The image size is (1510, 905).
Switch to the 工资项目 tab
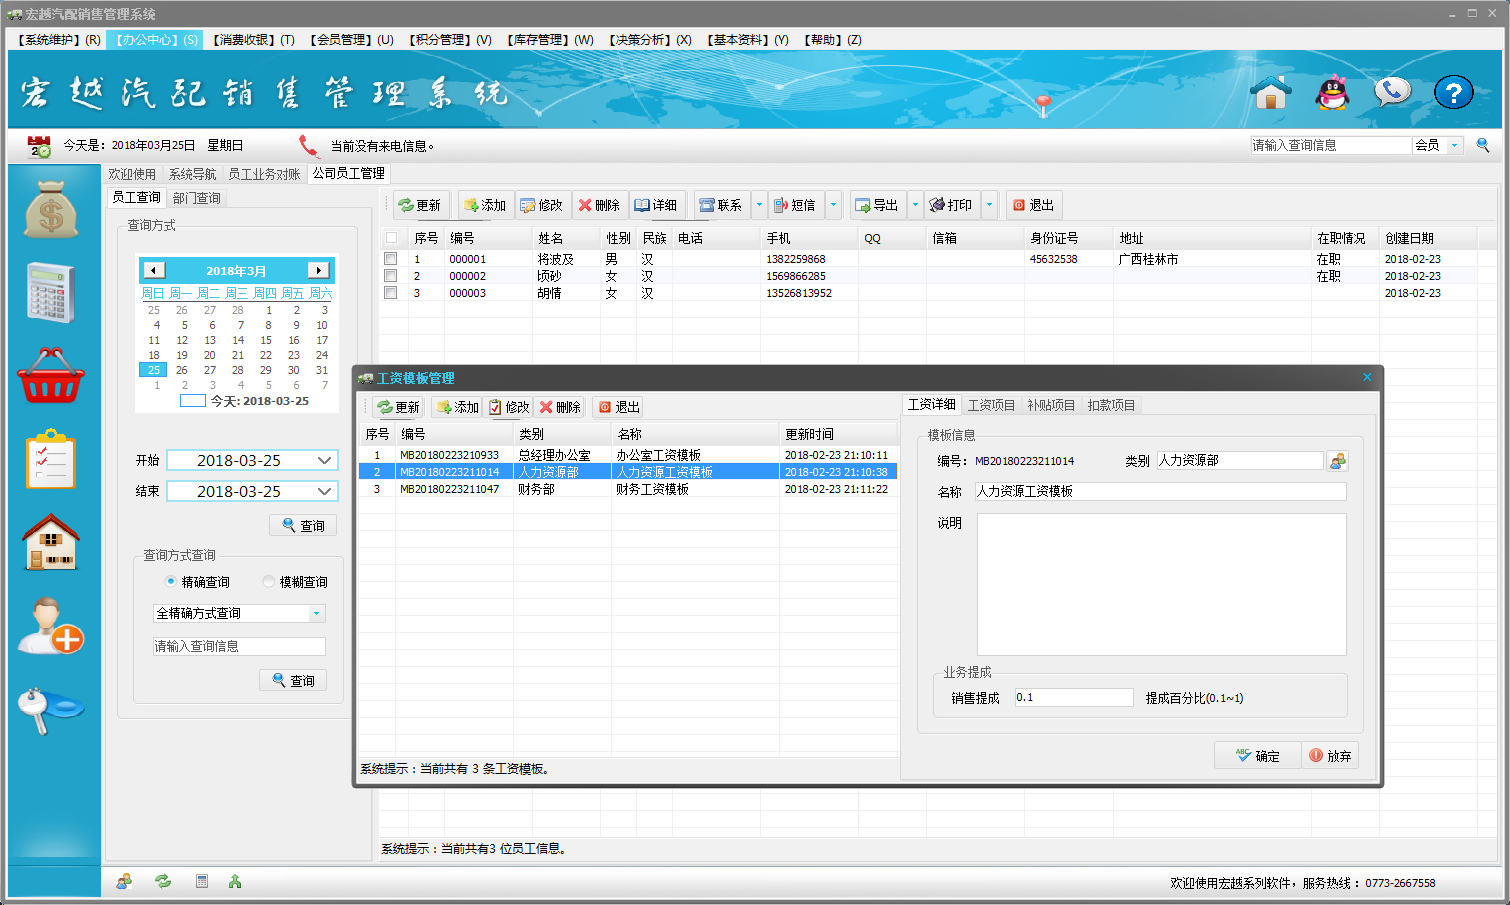click(x=991, y=405)
